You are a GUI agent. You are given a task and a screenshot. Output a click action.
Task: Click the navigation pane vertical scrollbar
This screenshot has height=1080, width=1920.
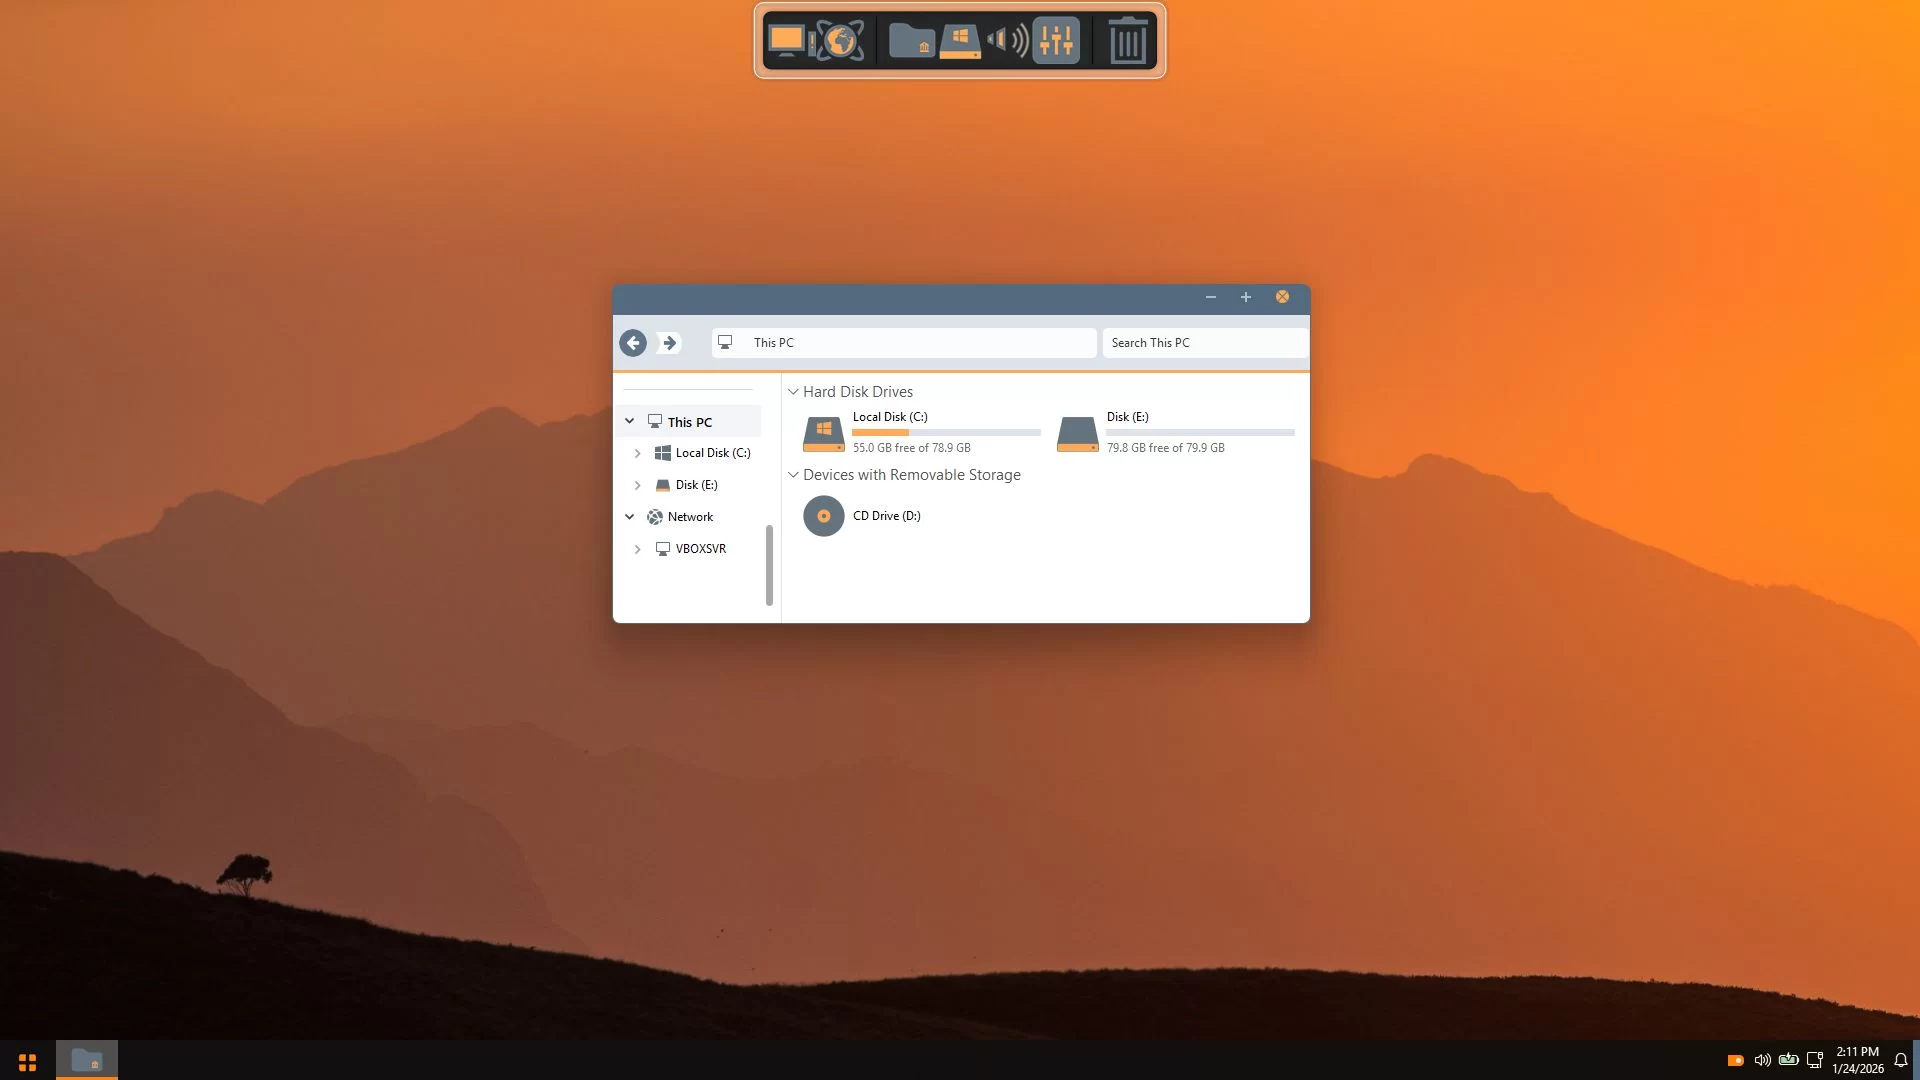click(x=769, y=565)
